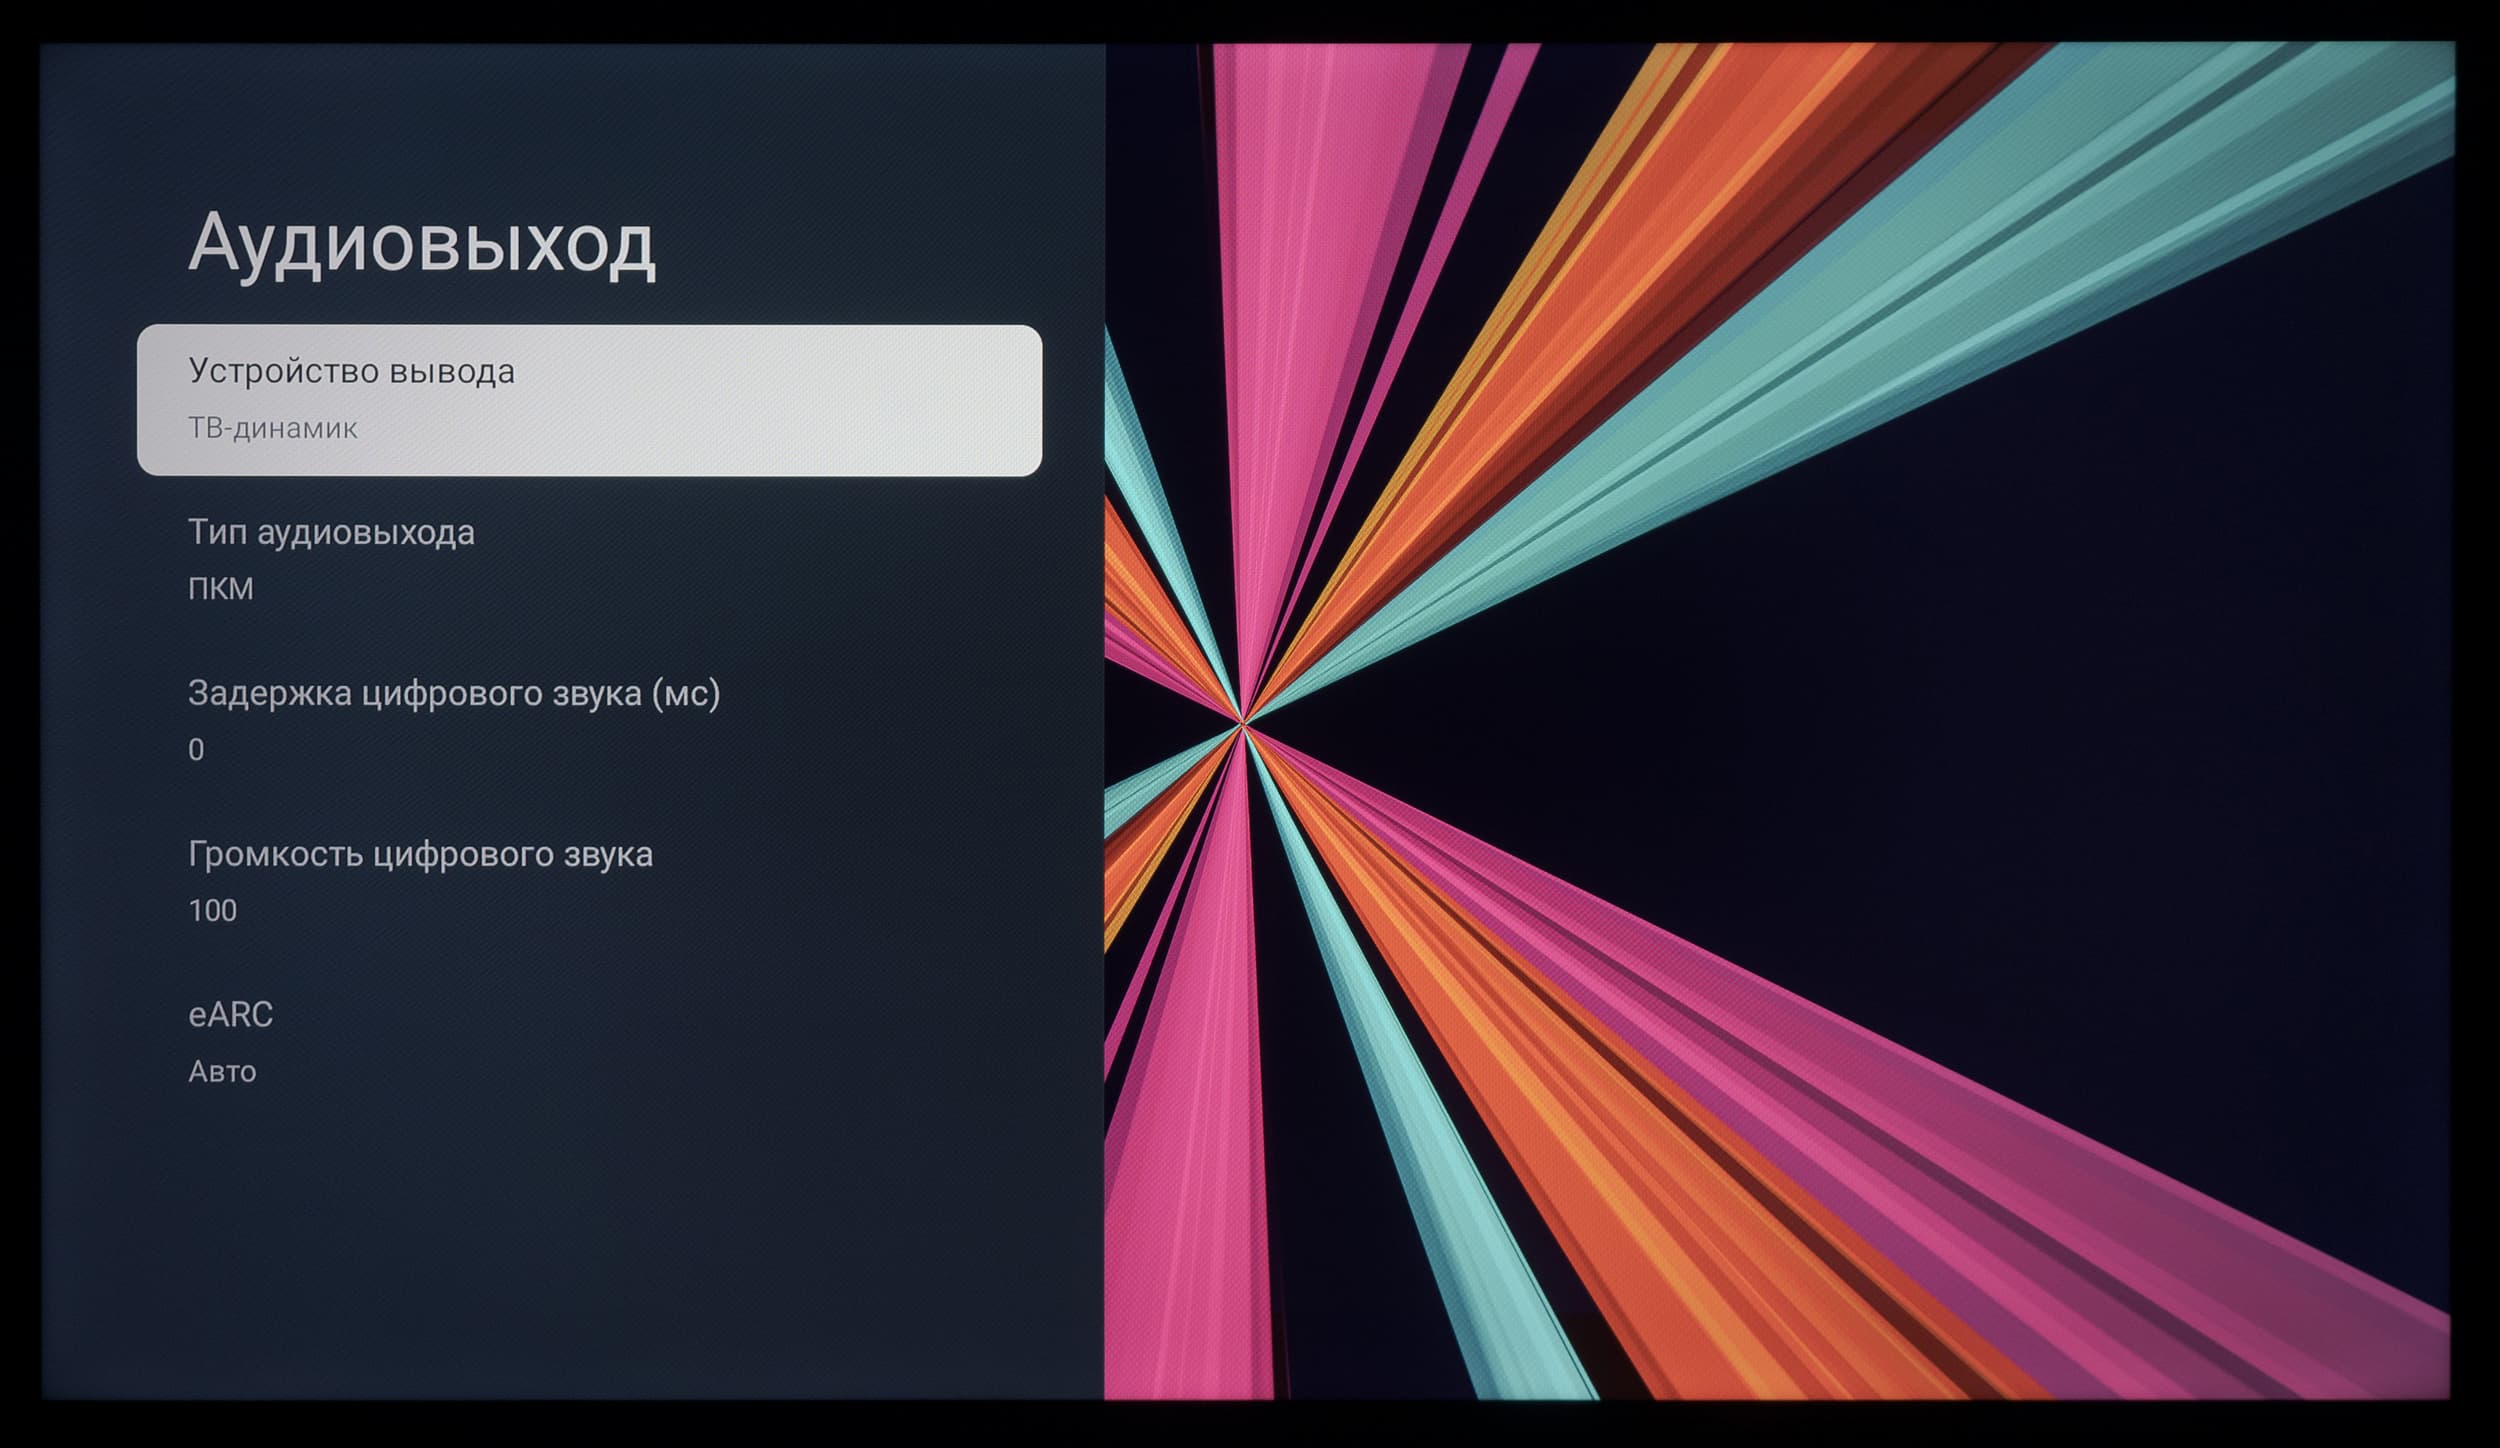Change the ПКМ audio output type value
The width and height of the screenshot is (2500, 1448).
coord(221,588)
